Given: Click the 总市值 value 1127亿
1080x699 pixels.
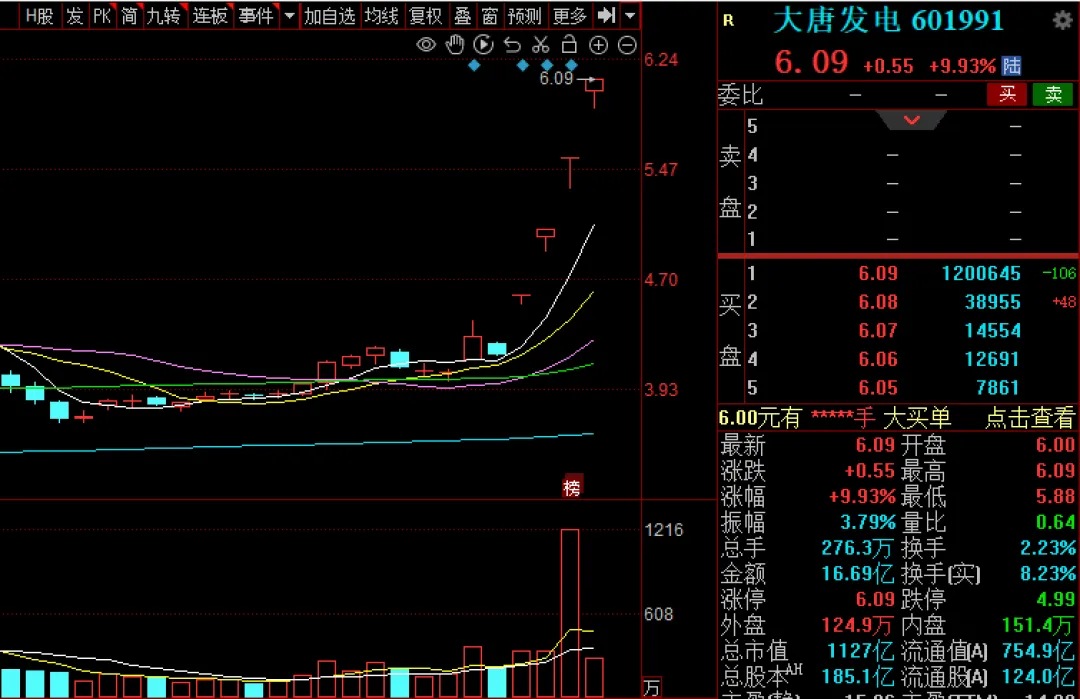Looking at the screenshot, I should pos(860,651).
